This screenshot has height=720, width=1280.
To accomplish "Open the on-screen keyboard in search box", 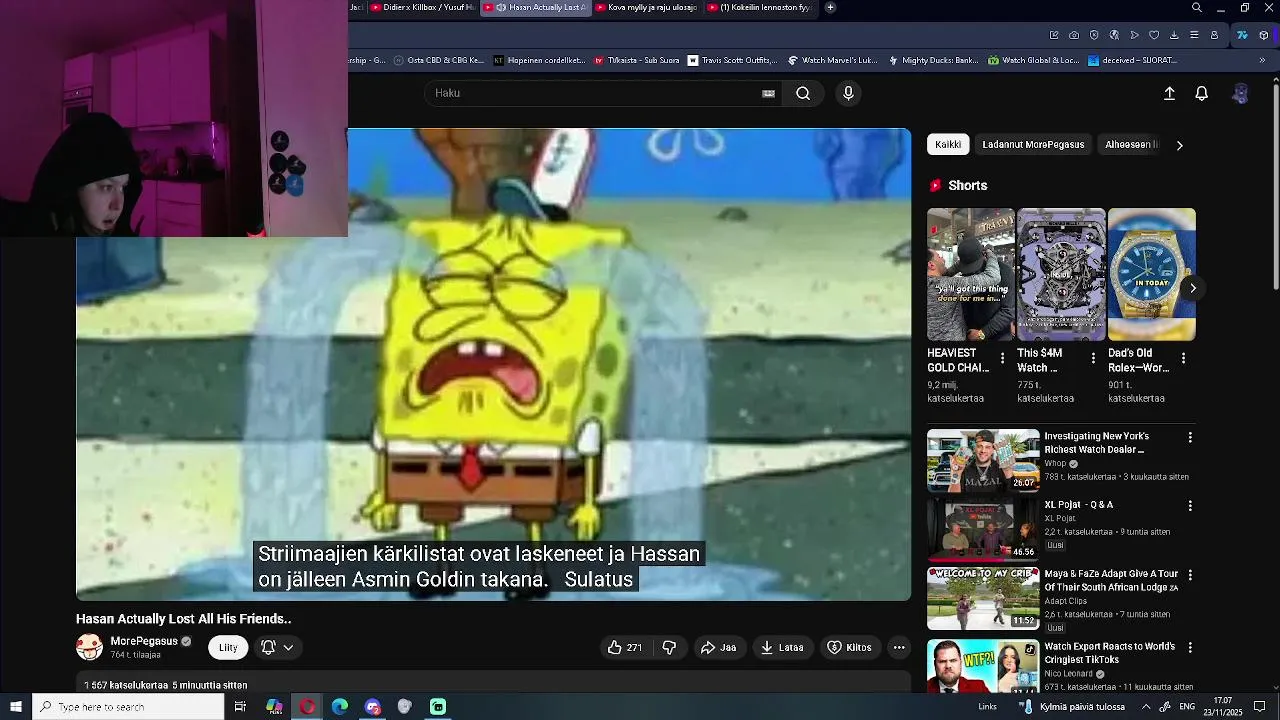I will pyautogui.click(x=768, y=93).
